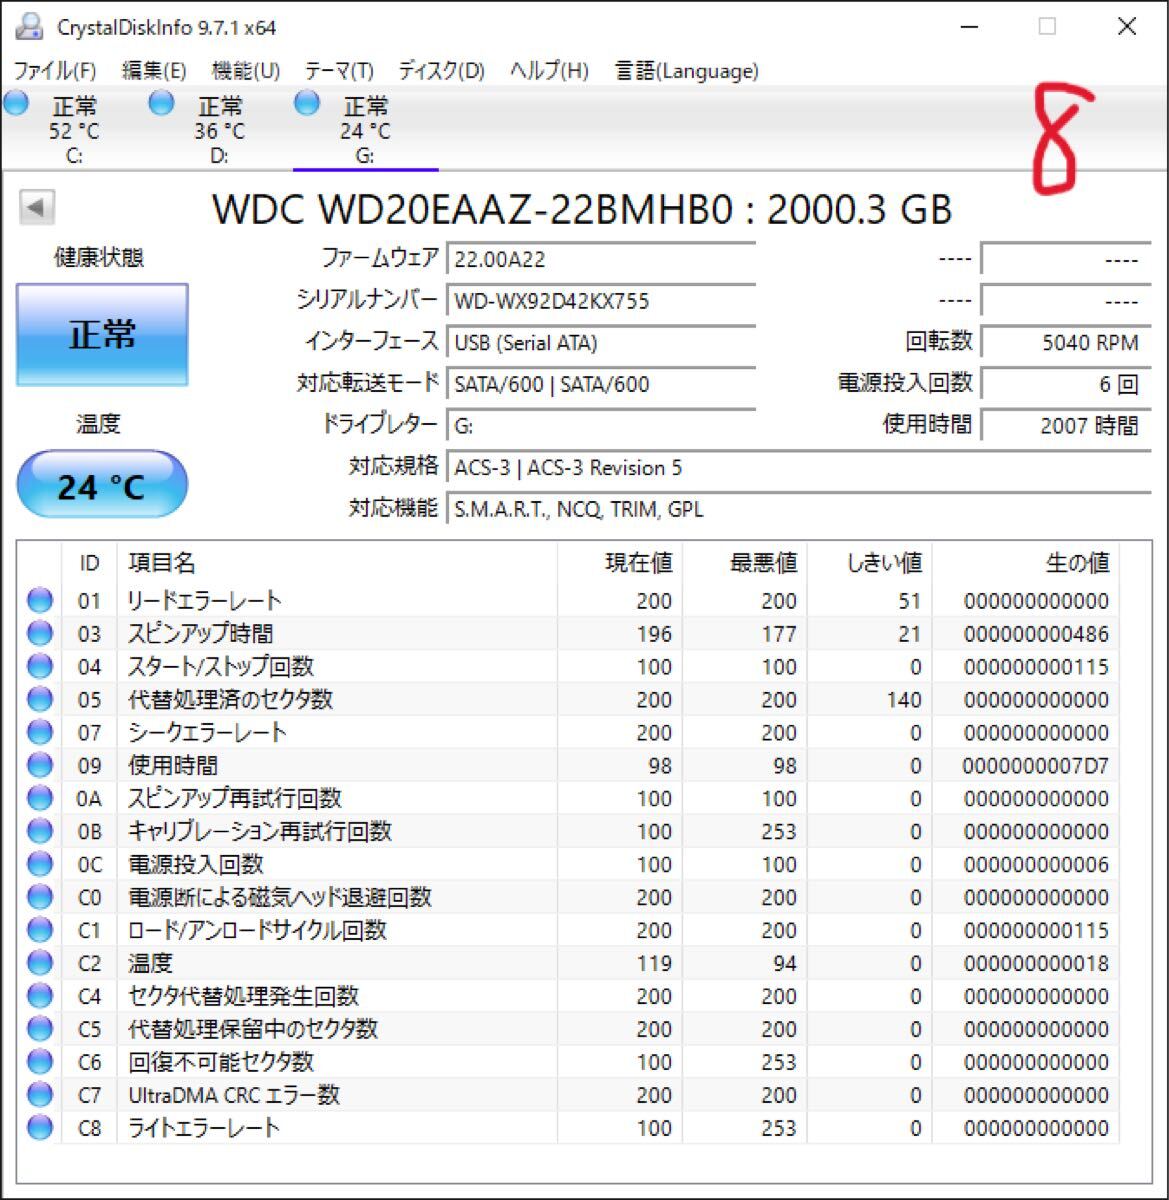This screenshot has height=1200, width=1169.
Task: Open the 編集(E) menu
Action: [154, 71]
